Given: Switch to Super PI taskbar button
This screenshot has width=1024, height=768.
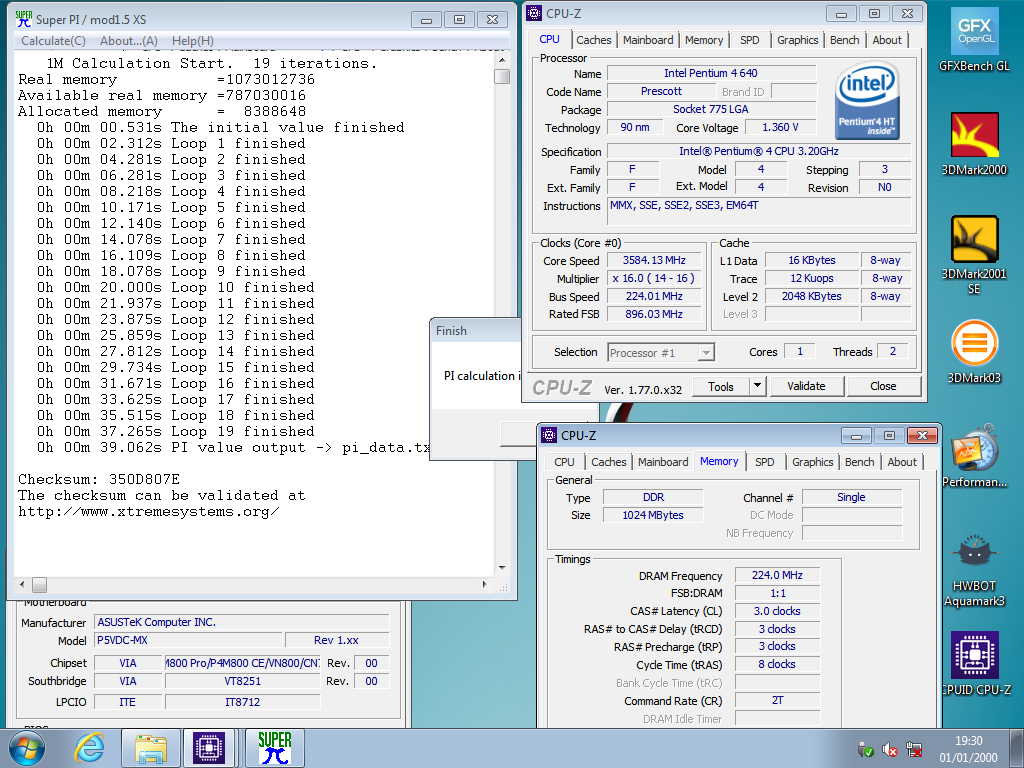Looking at the screenshot, I should 274,748.
